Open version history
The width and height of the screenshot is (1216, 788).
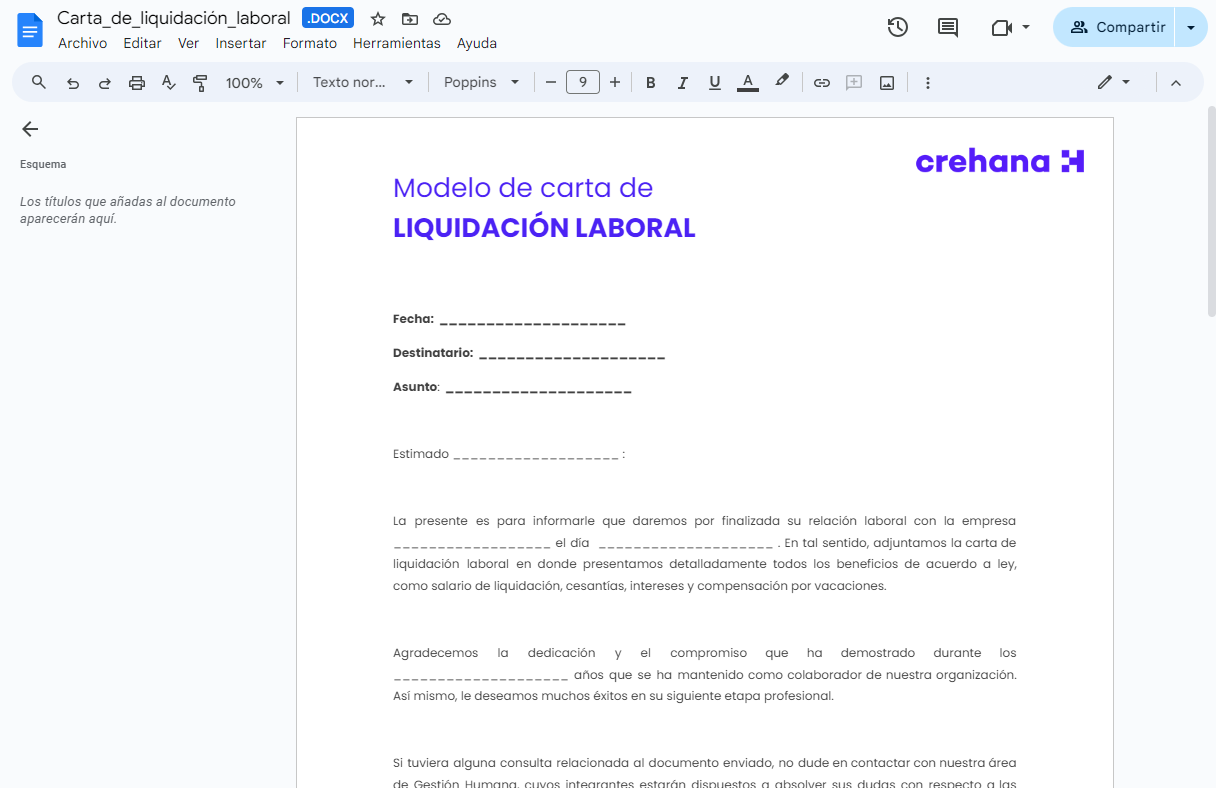pyautogui.click(x=897, y=27)
